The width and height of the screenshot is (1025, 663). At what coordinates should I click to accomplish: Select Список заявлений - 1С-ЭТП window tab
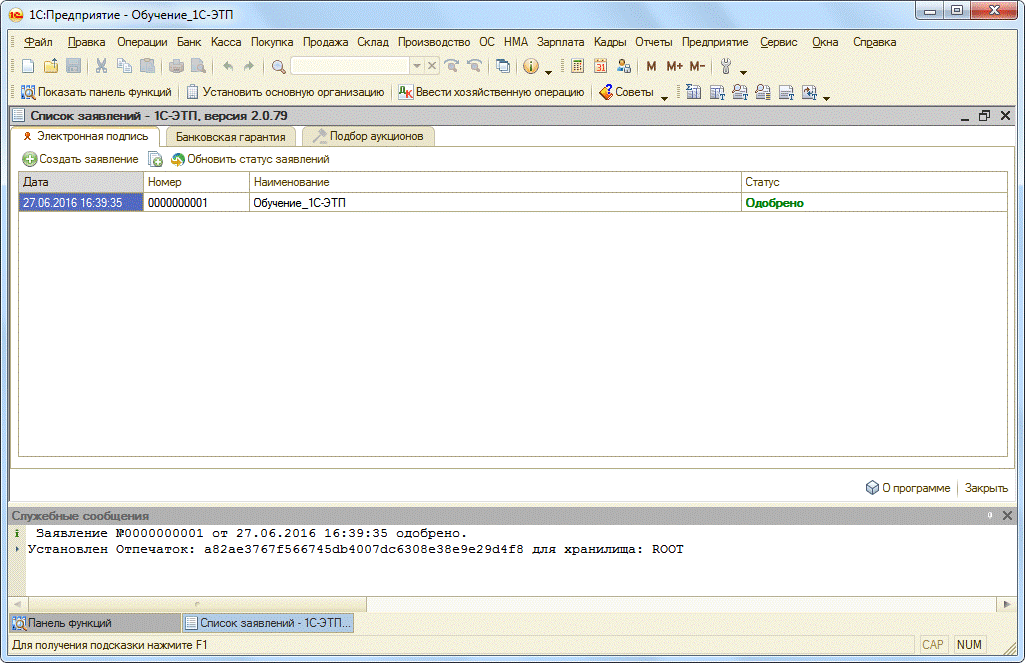268,623
